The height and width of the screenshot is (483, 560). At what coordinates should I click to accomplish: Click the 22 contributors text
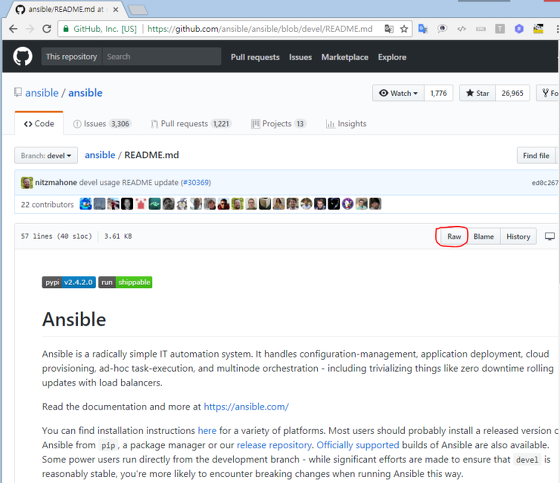pos(47,204)
